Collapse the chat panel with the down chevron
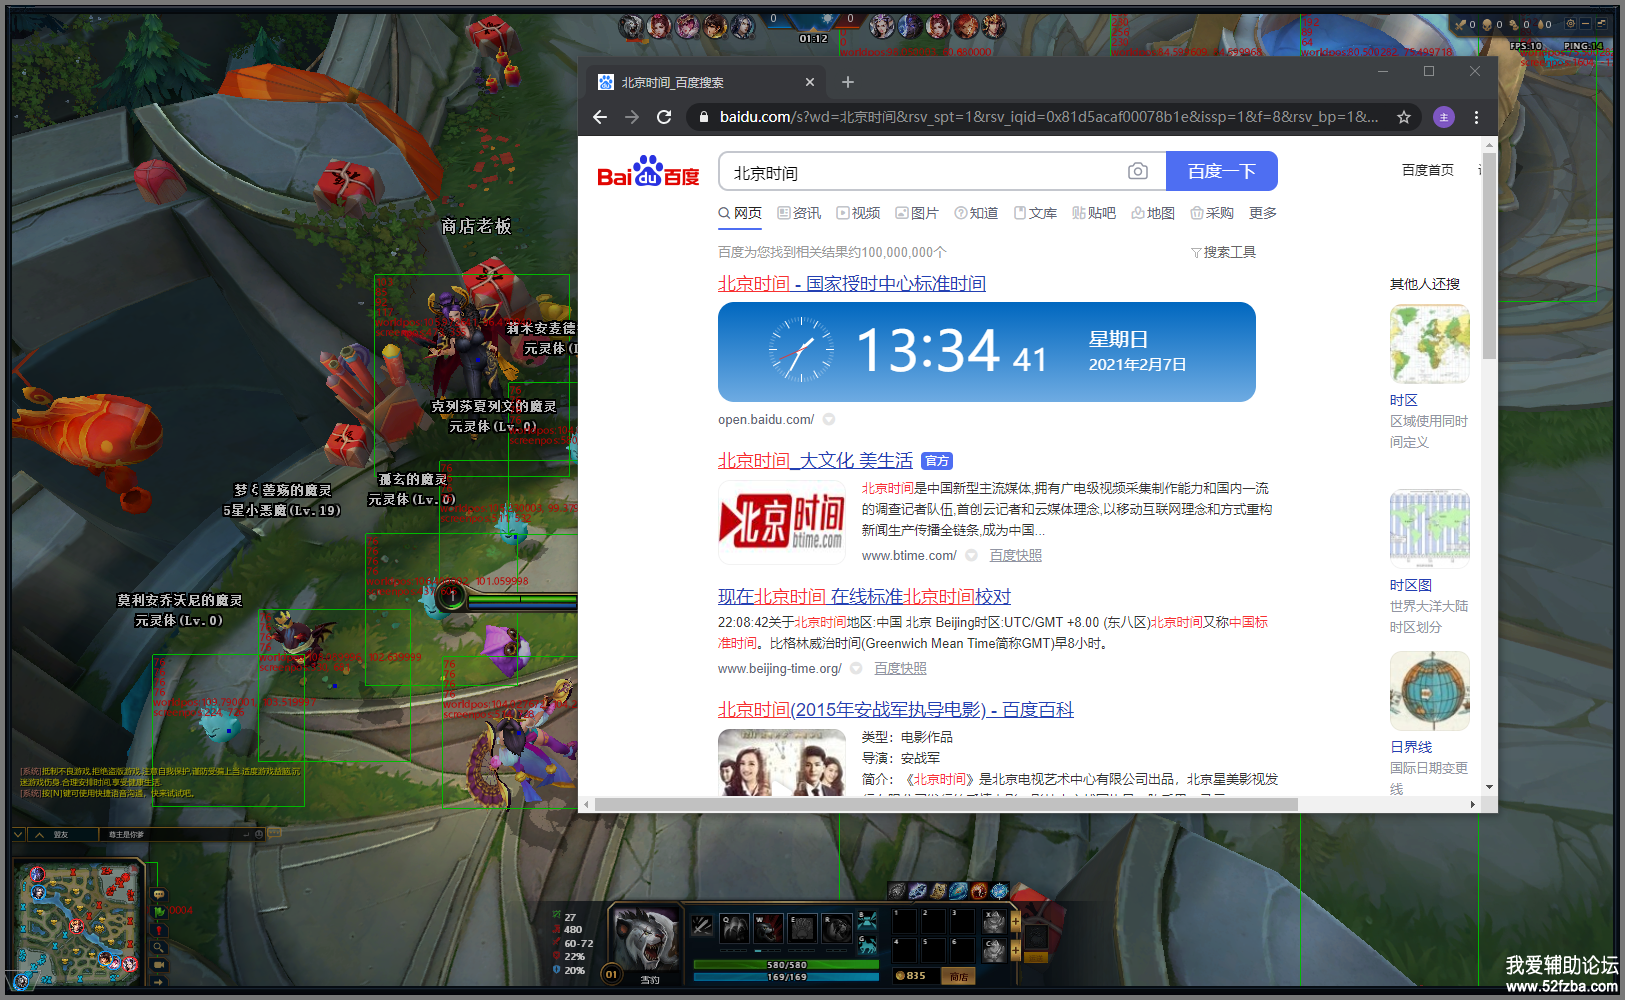The image size is (1625, 1000). [x=18, y=834]
